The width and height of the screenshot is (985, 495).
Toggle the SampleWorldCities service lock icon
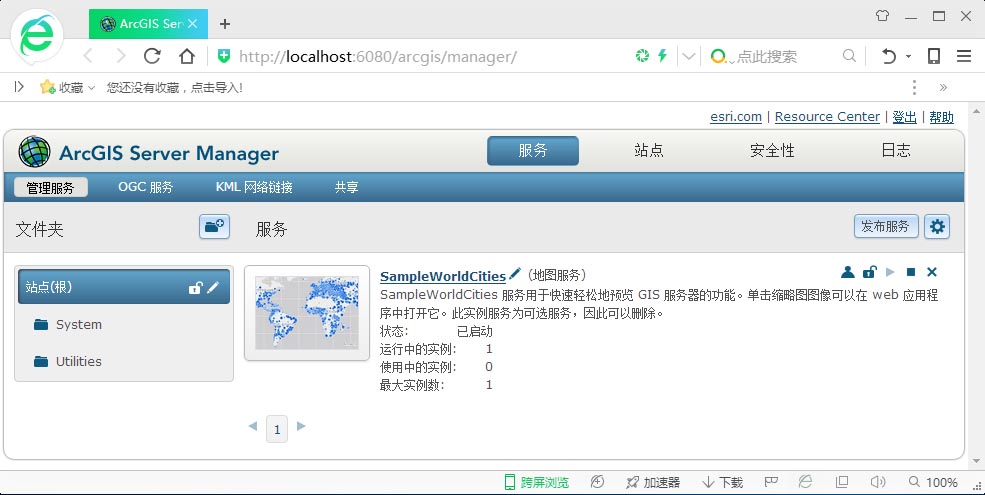point(869,272)
